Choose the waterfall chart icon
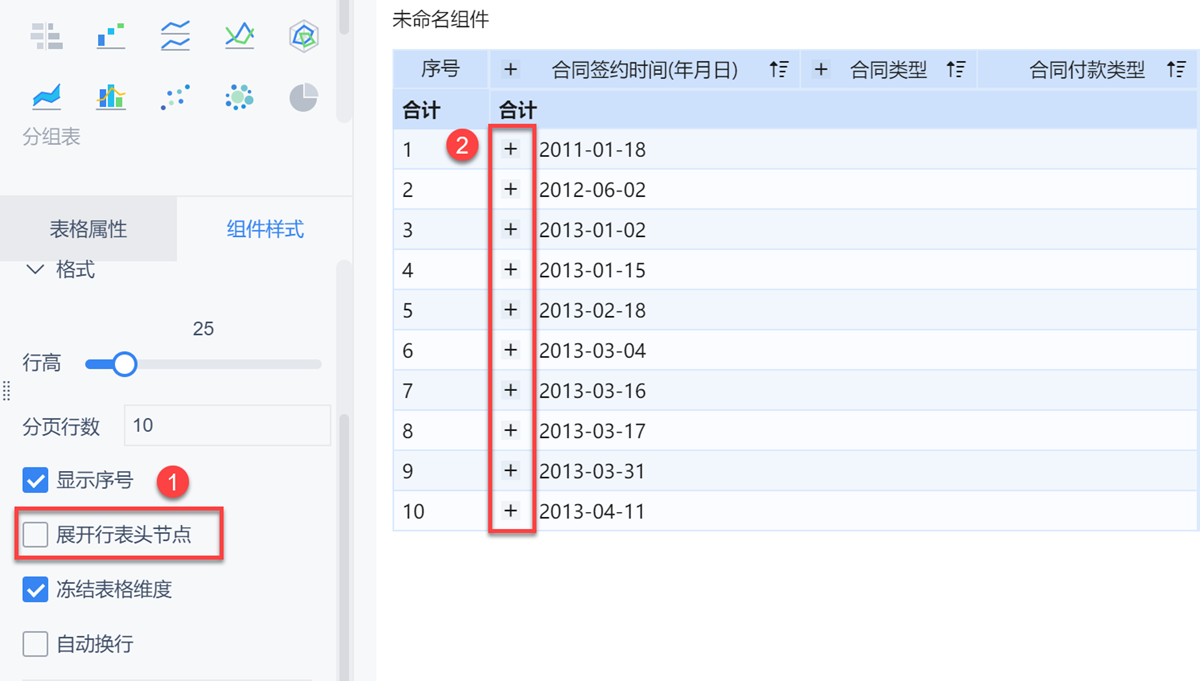This screenshot has height=681, width=1200. [111, 37]
